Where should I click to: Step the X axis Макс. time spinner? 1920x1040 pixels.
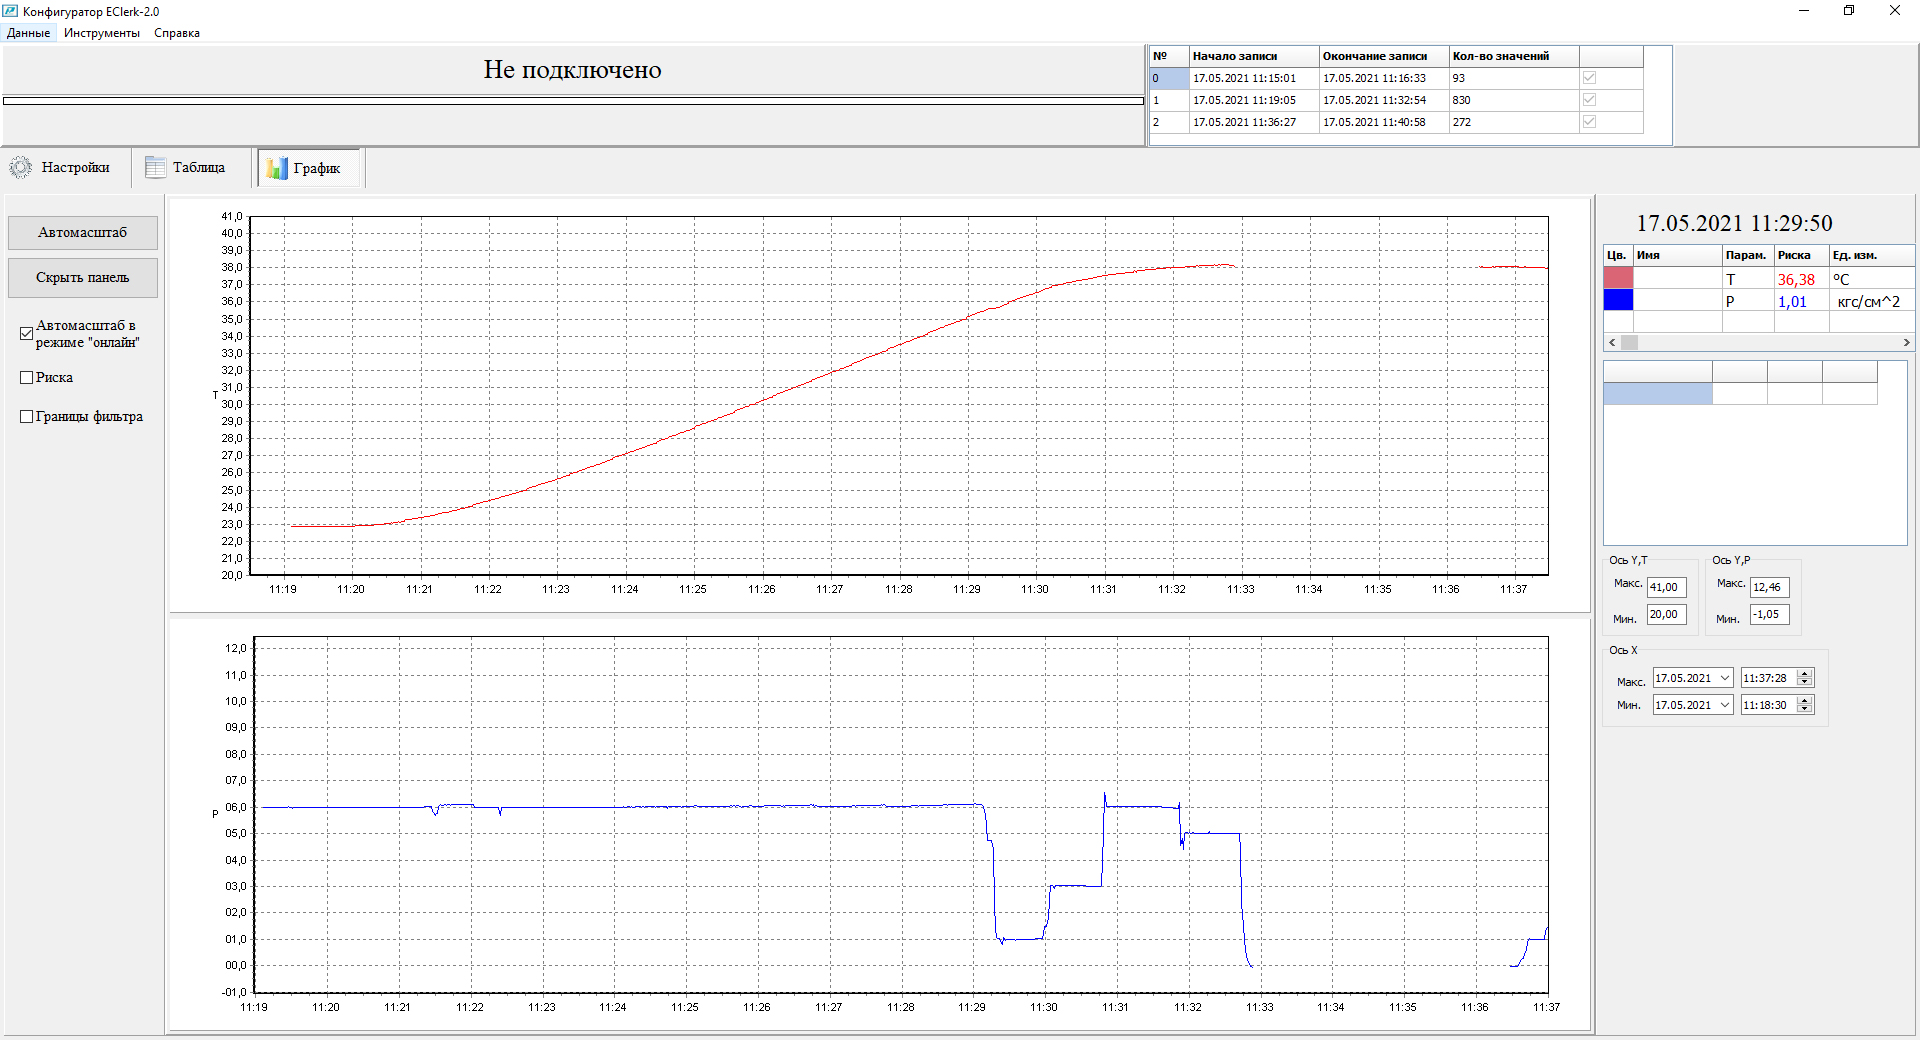pyautogui.click(x=1805, y=674)
